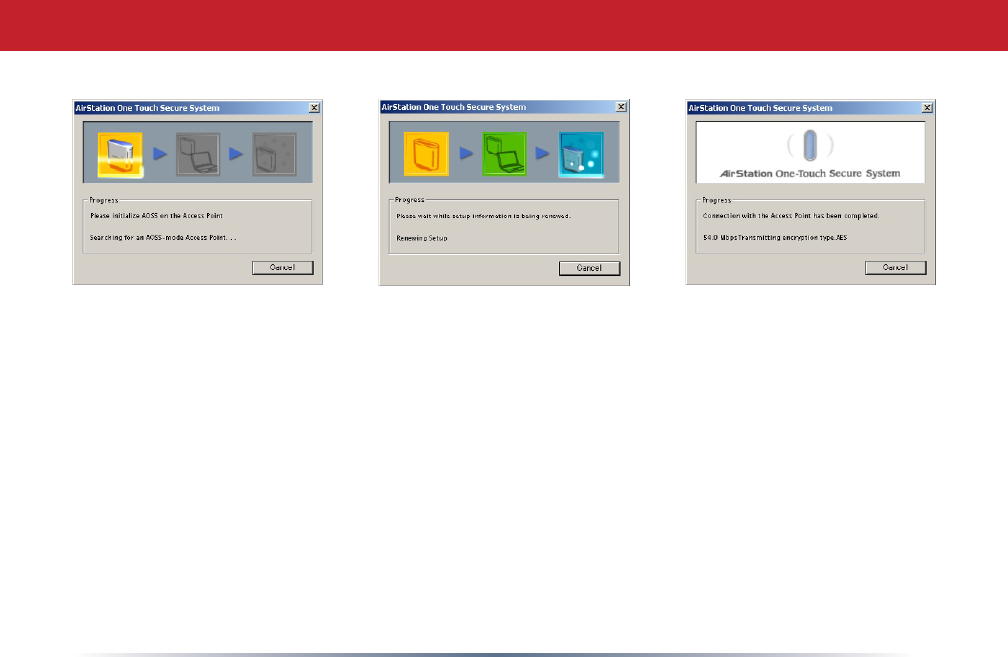Click the title bar of the Renewing Setup dialog
This screenshot has width=1008, height=657.
504,107
